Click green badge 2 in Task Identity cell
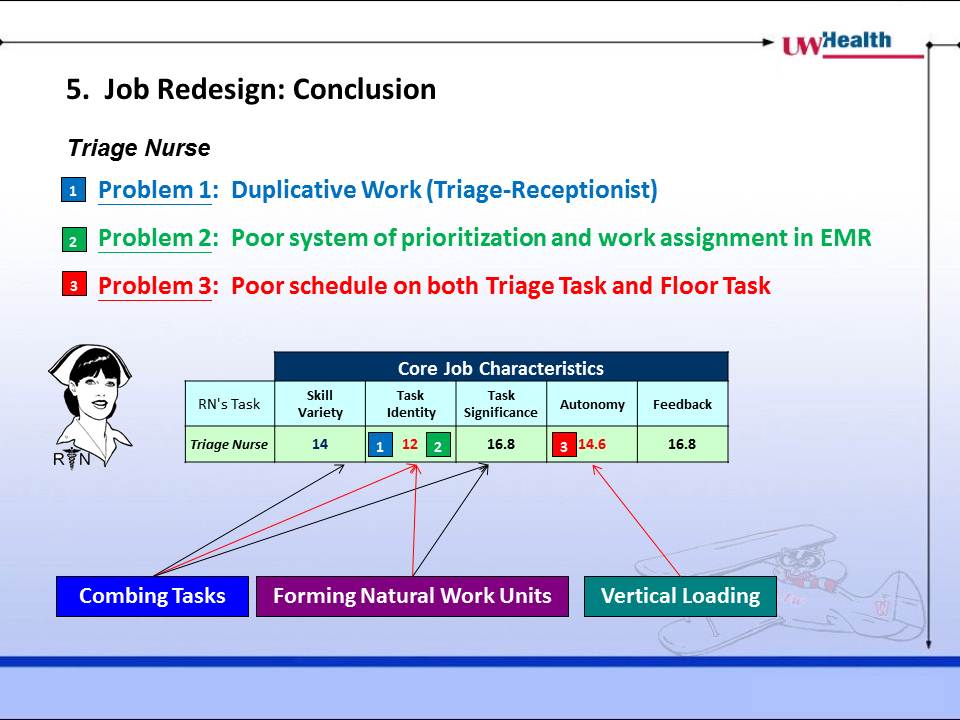 click(x=438, y=445)
